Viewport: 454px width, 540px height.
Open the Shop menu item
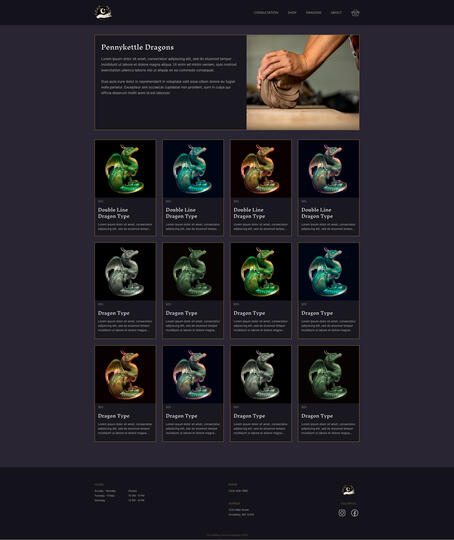(292, 13)
